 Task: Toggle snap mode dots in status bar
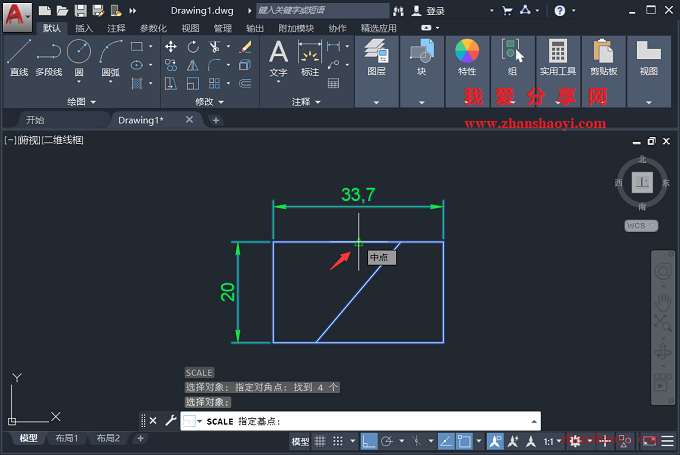pyautogui.click(x=338, y=442)
